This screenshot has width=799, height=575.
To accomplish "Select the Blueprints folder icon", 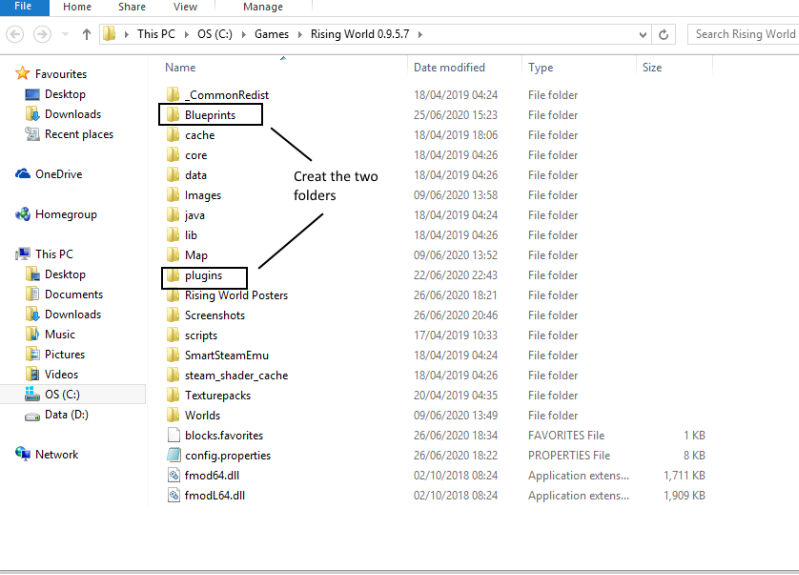I will click(x=172, y=115).
